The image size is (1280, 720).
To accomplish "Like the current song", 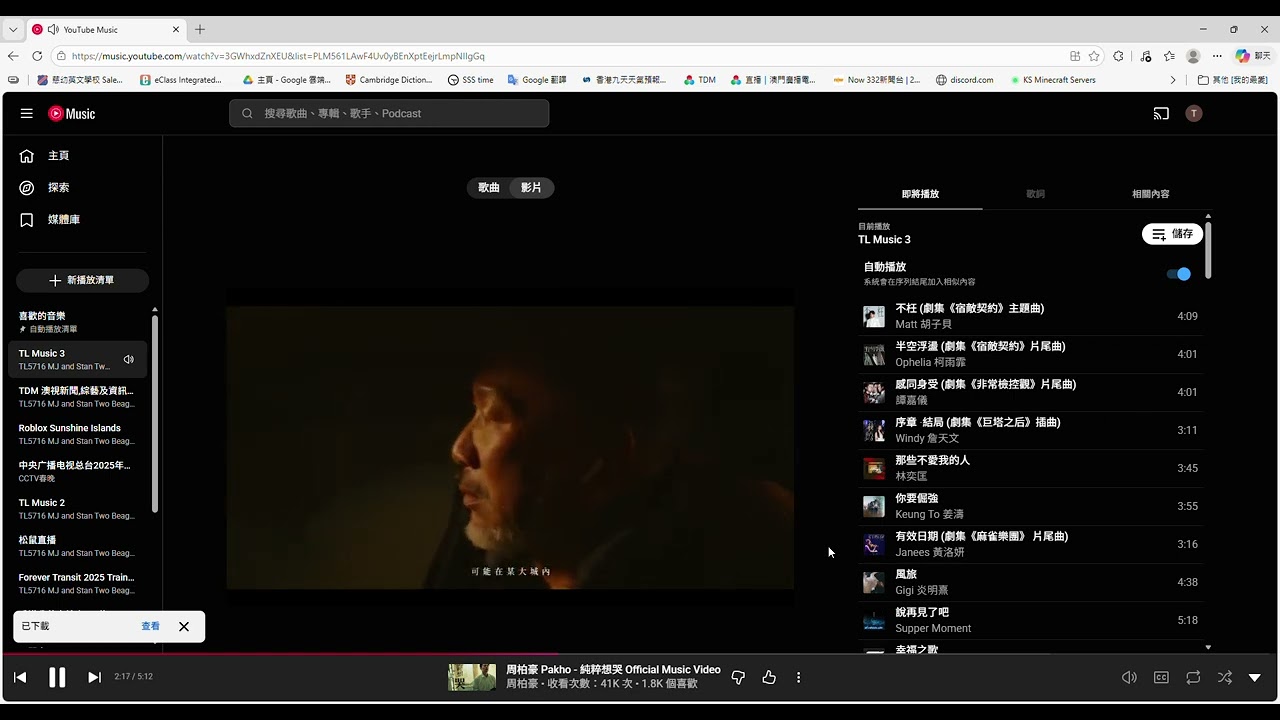I will pos(769,677).
